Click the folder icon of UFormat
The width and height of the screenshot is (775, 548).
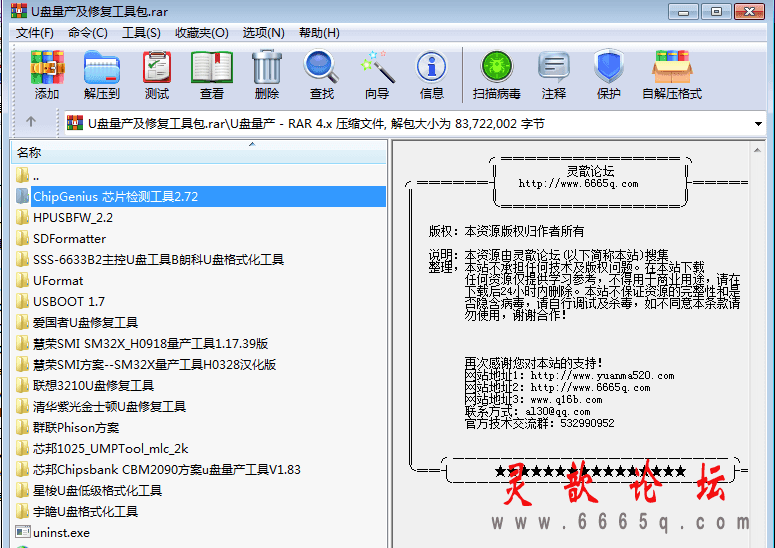coord(22,281)
